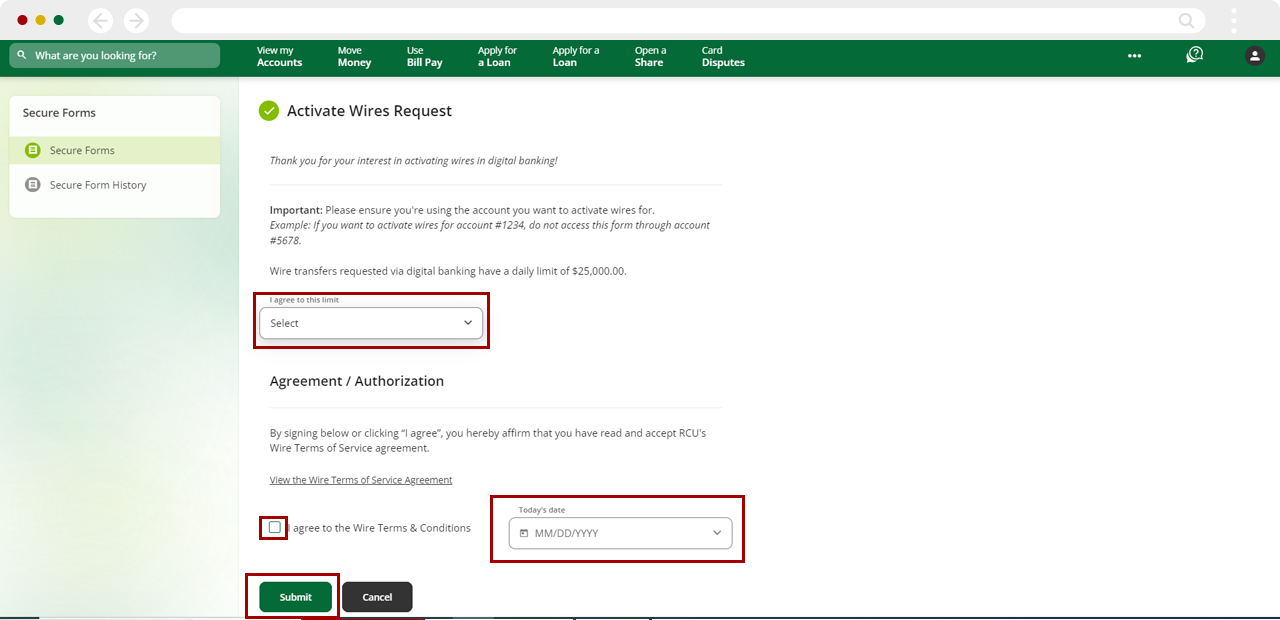
Task: Click the calendar icon in Today's date field
Action: [524, 533]
